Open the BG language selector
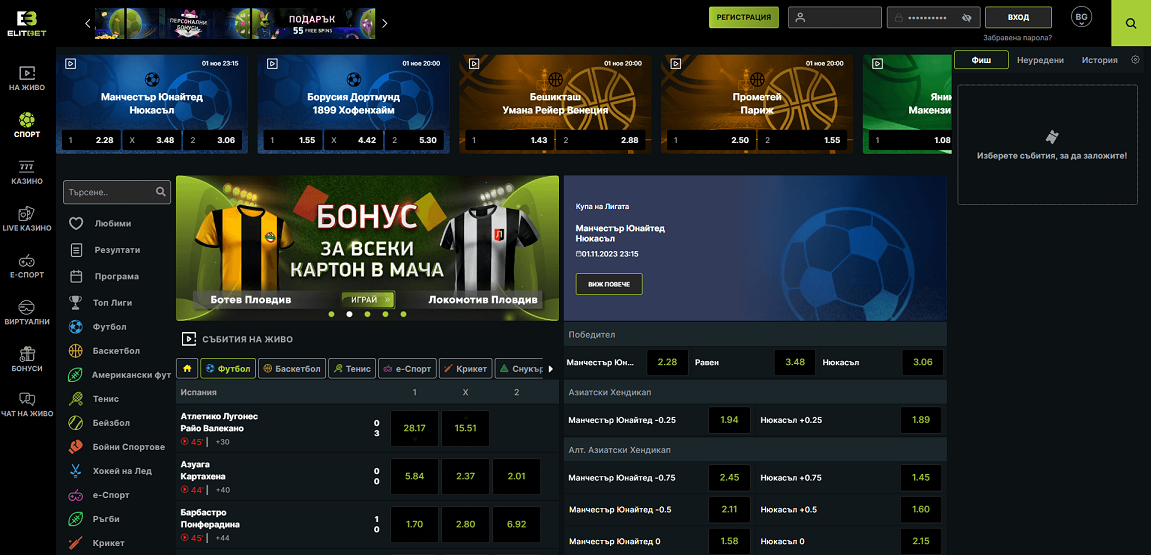This screenshot has height=555, width=1151. pos(1081,17)
